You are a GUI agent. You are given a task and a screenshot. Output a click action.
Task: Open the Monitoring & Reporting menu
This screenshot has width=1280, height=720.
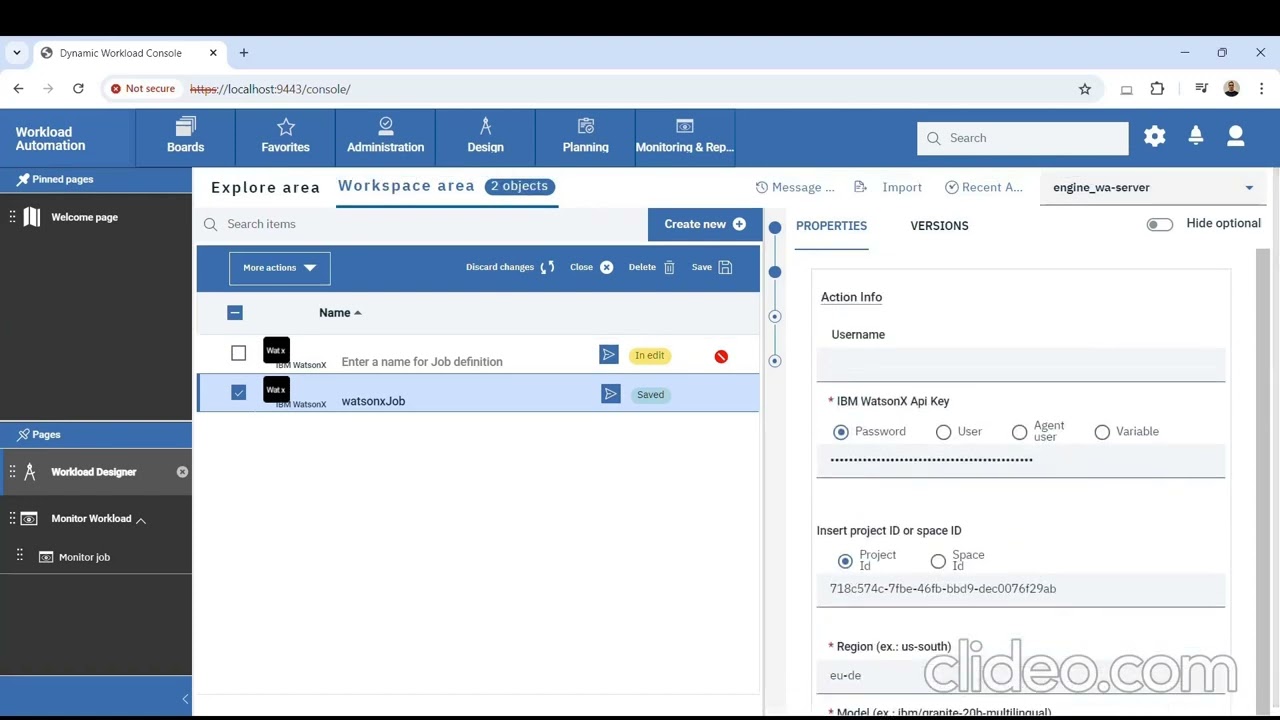click(x=685, y=137)
